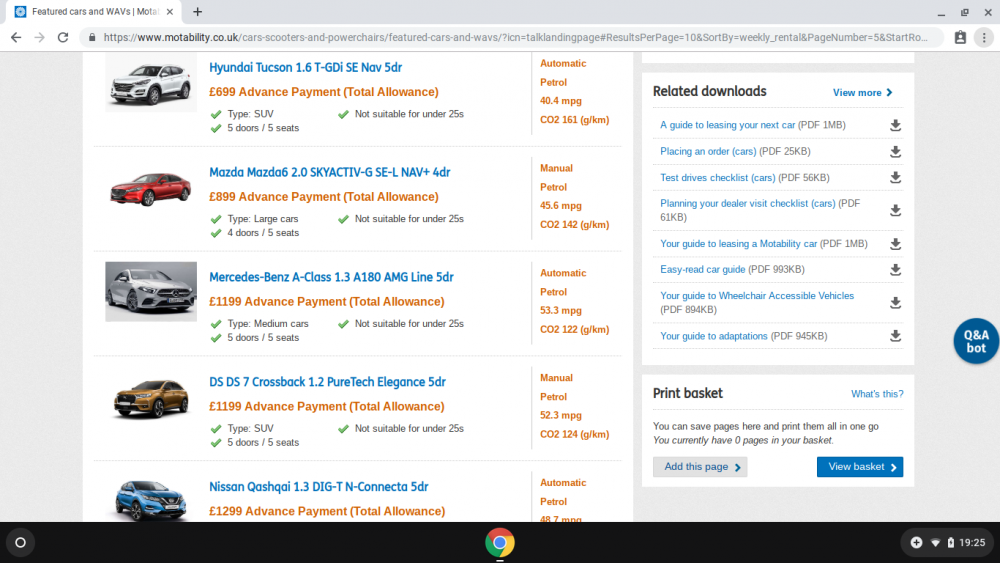
Task: Click 'CO2 142 (g/km)' value
Action: point(574,225)
